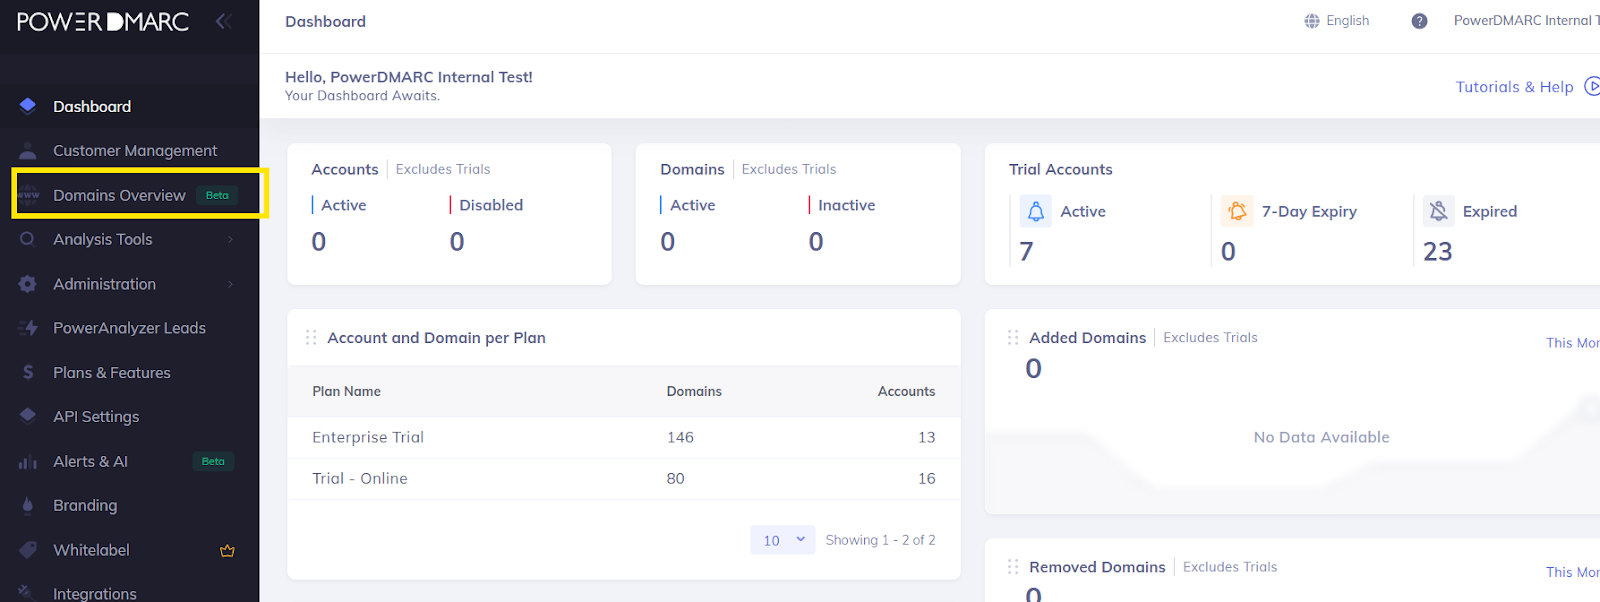This screenshot has height=602, width=1600.
Task: Grab the Removed Domains drag handle
Action: (x=1013, y=567)
